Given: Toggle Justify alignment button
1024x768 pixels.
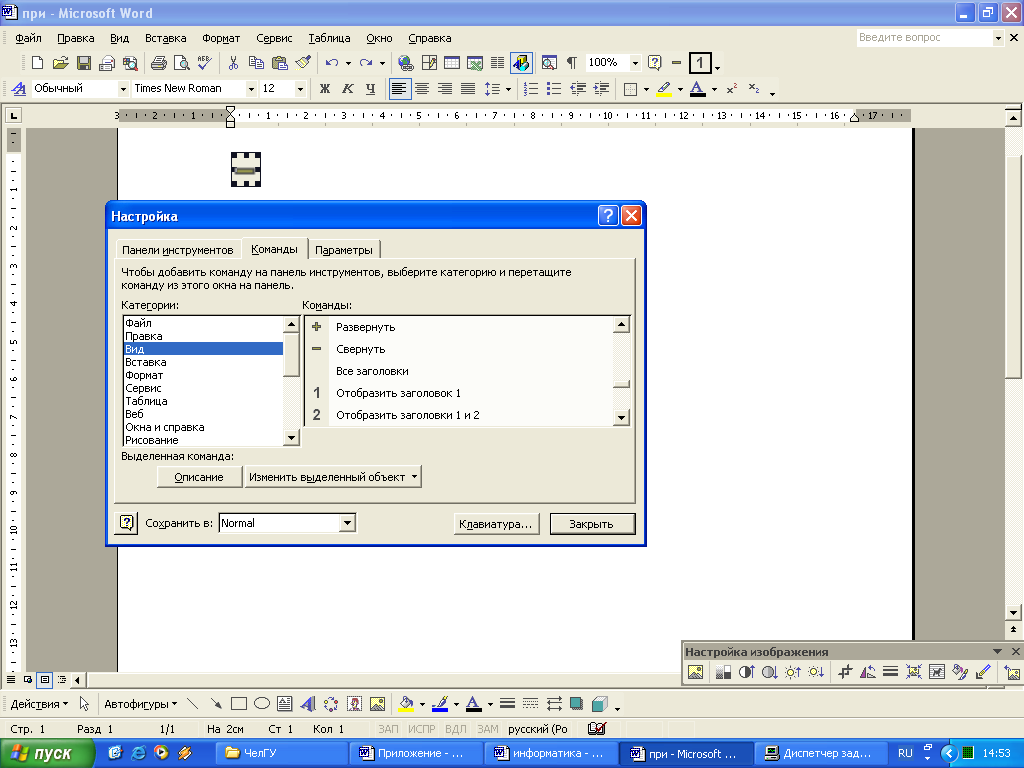Looking at the screenshot, I should click(468, 89).
